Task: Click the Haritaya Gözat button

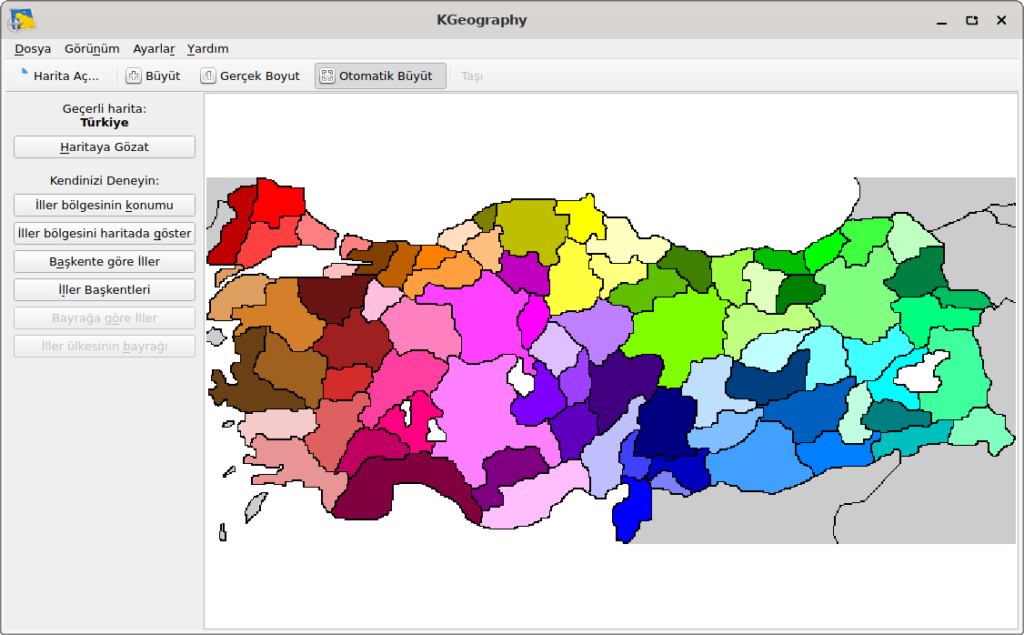Action: [104, 147]
